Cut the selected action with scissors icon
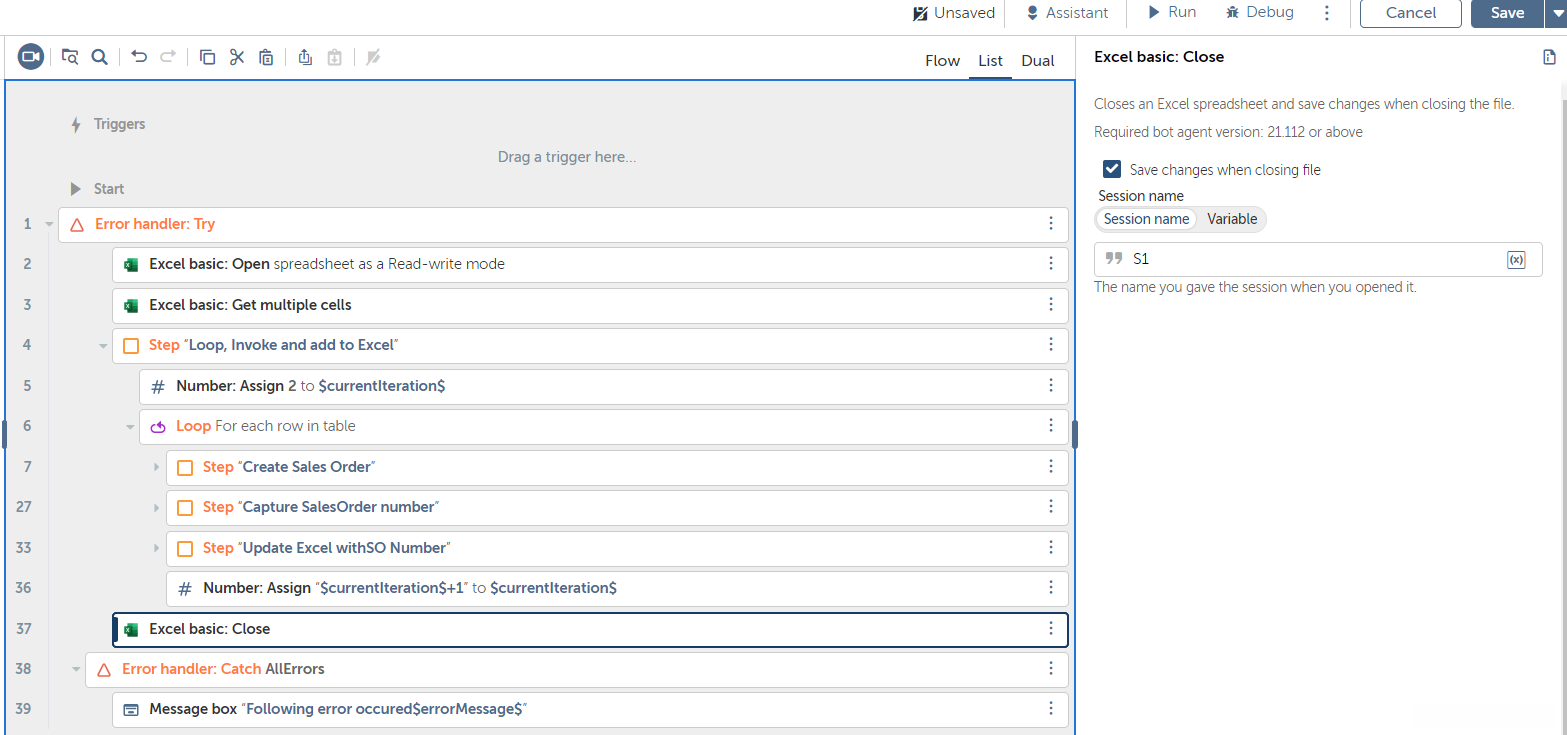Image resolution: width=1567 pixels, height=735 pixels. point(237,57)
